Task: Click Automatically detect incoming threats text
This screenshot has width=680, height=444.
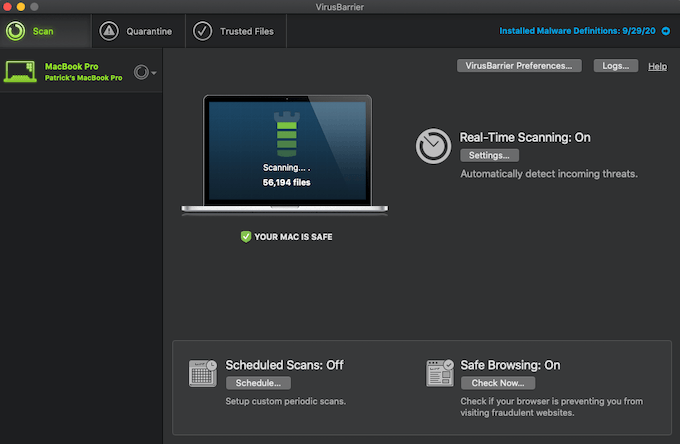Action: pos(549,174)
